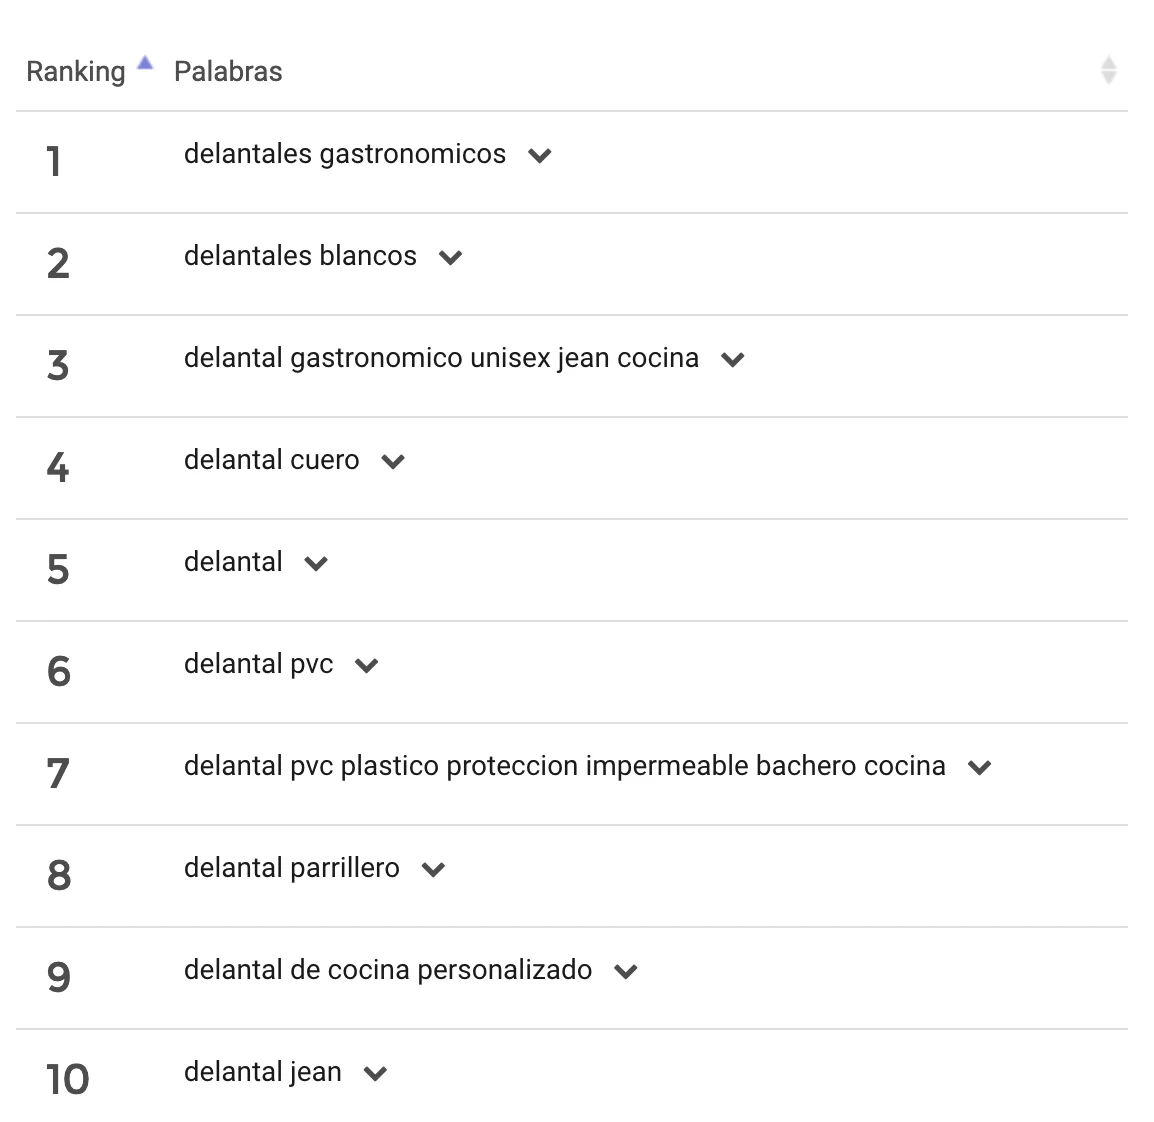Image resolution: width=1154 pixels, height=1122 pixels.
Task: Select the keyword delantal jean
Action: click(263, 1072)
